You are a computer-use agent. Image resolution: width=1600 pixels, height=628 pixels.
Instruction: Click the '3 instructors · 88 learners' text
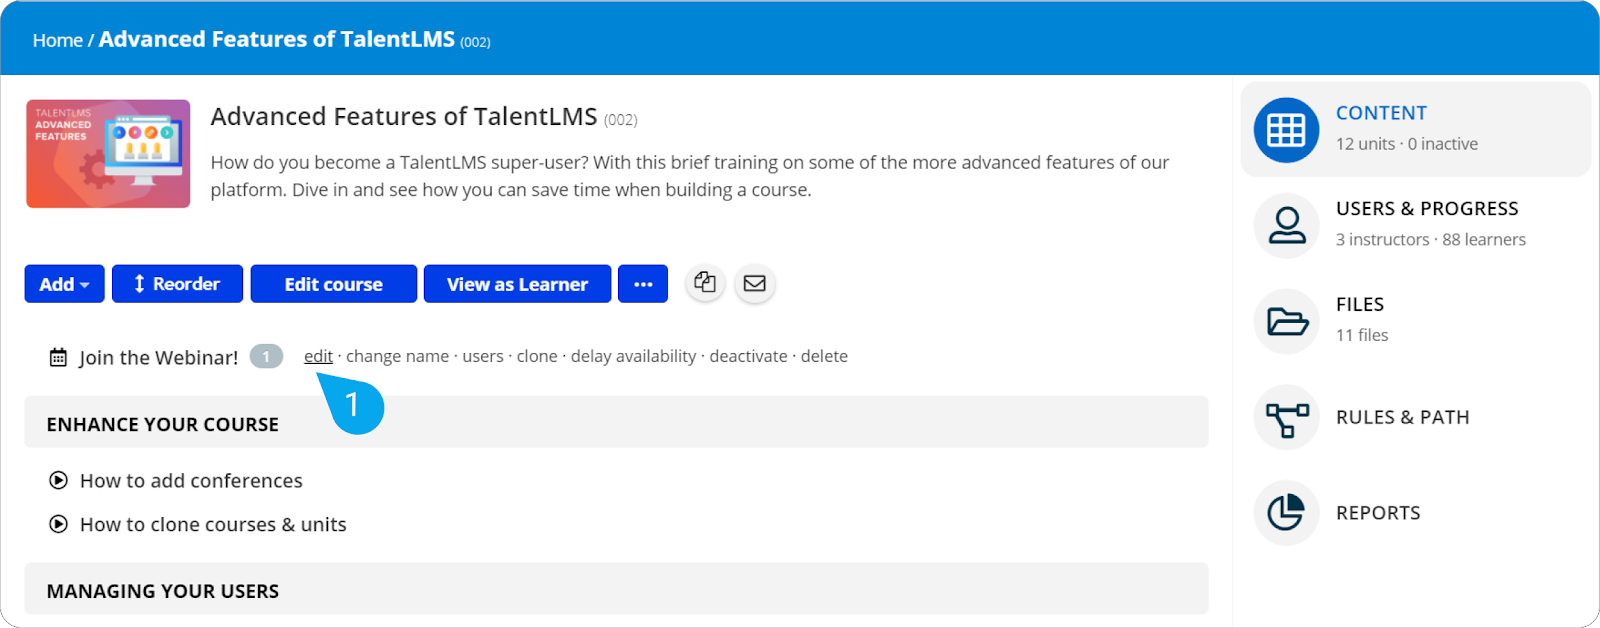[x=1431, y=240]
